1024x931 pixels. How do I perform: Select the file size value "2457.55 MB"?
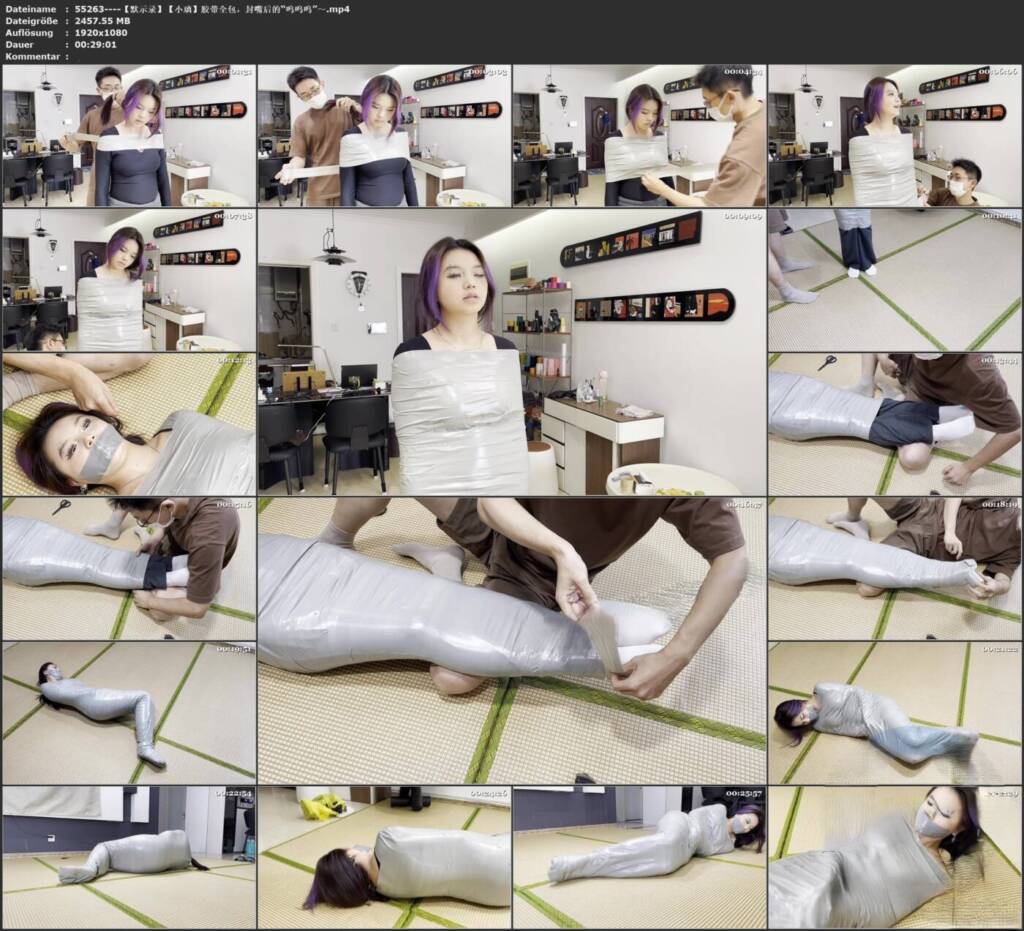(103, 21)
